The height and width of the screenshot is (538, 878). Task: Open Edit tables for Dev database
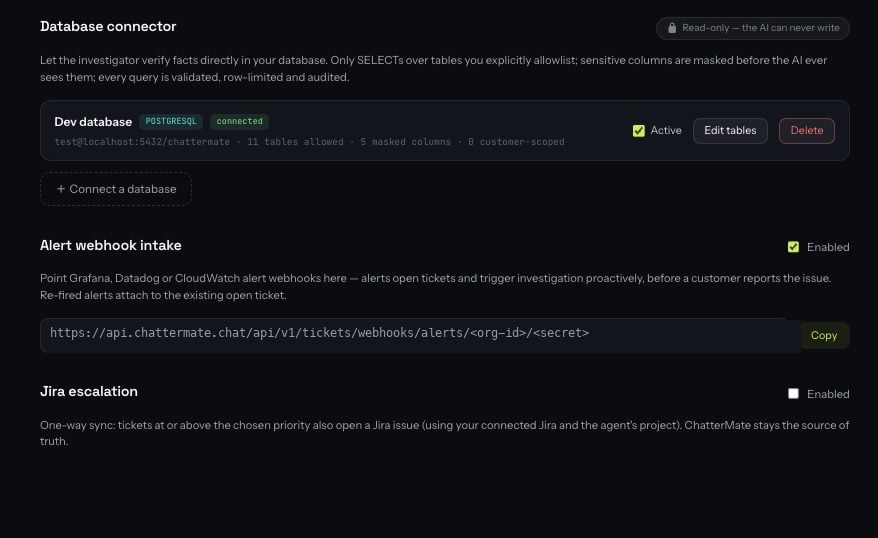[x=730, y=130]
